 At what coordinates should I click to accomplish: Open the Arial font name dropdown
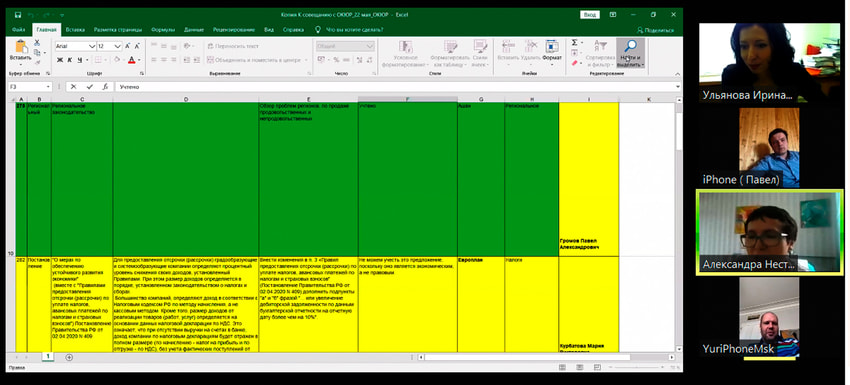coord(93,47)
